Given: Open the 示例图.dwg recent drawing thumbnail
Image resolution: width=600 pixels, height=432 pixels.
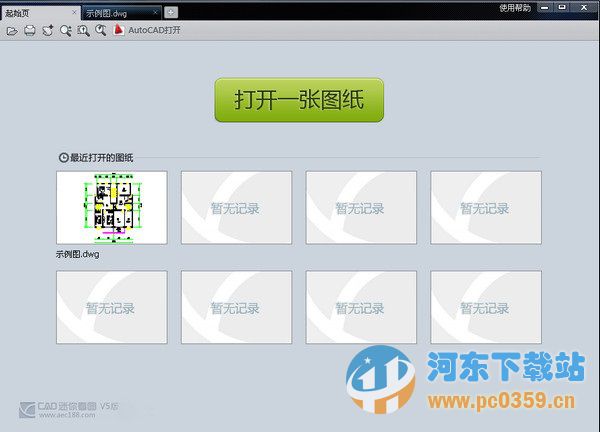Looking at the screenshot, I should pyautogui.click(x=112, y=207).
